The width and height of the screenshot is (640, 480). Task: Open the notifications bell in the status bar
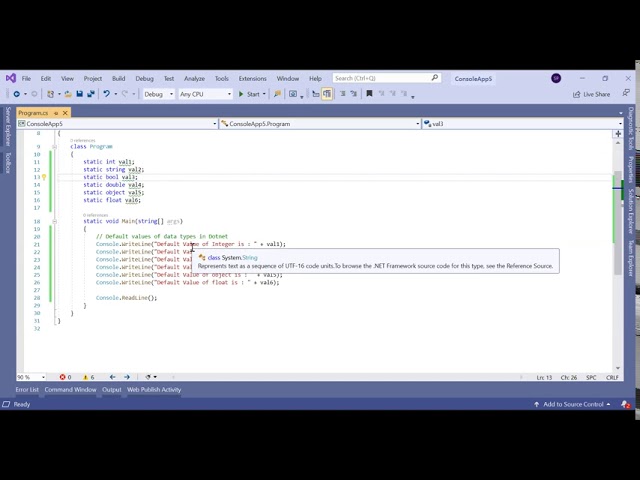pyautogui.click(x=625, y=404)
